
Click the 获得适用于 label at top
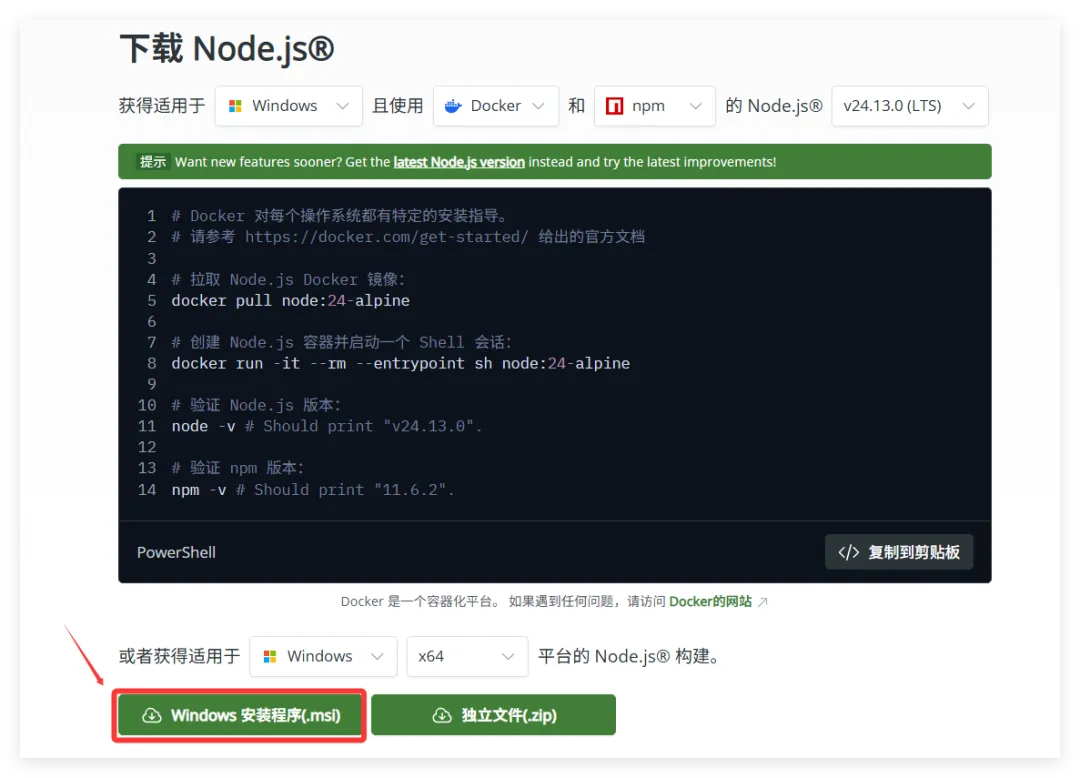pos(162,106)
